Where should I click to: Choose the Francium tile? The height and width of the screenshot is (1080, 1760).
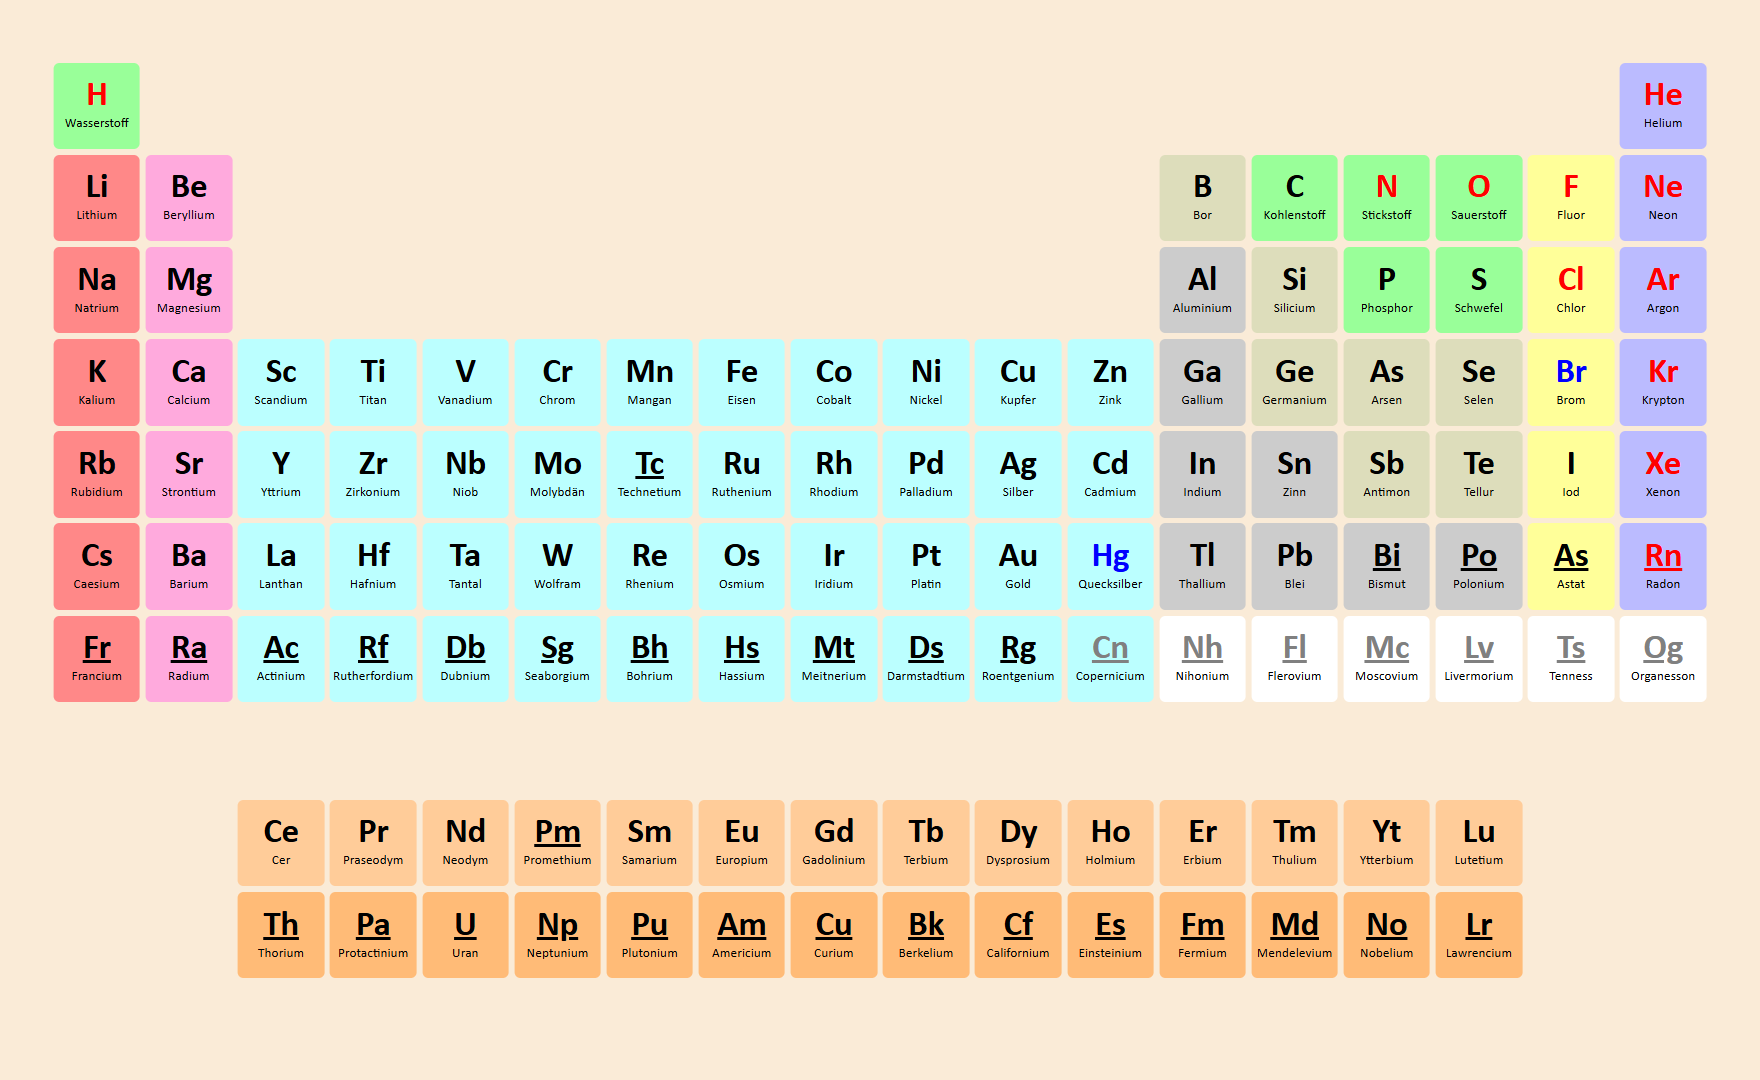click(97, 659)
